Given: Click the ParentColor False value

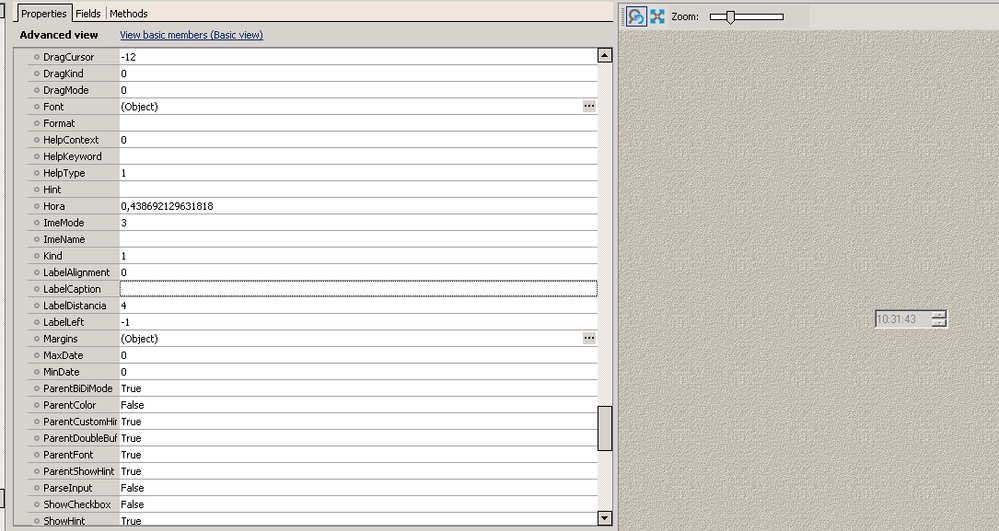Looking at the screenshot, I should point(133,405).
